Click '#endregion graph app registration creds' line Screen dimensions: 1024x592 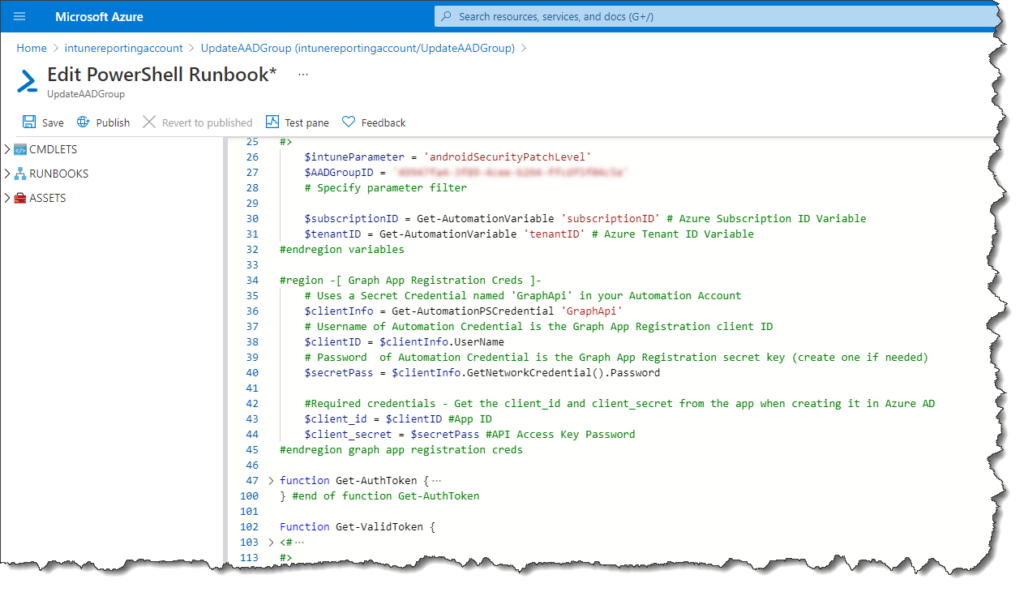tap(401, 450)
